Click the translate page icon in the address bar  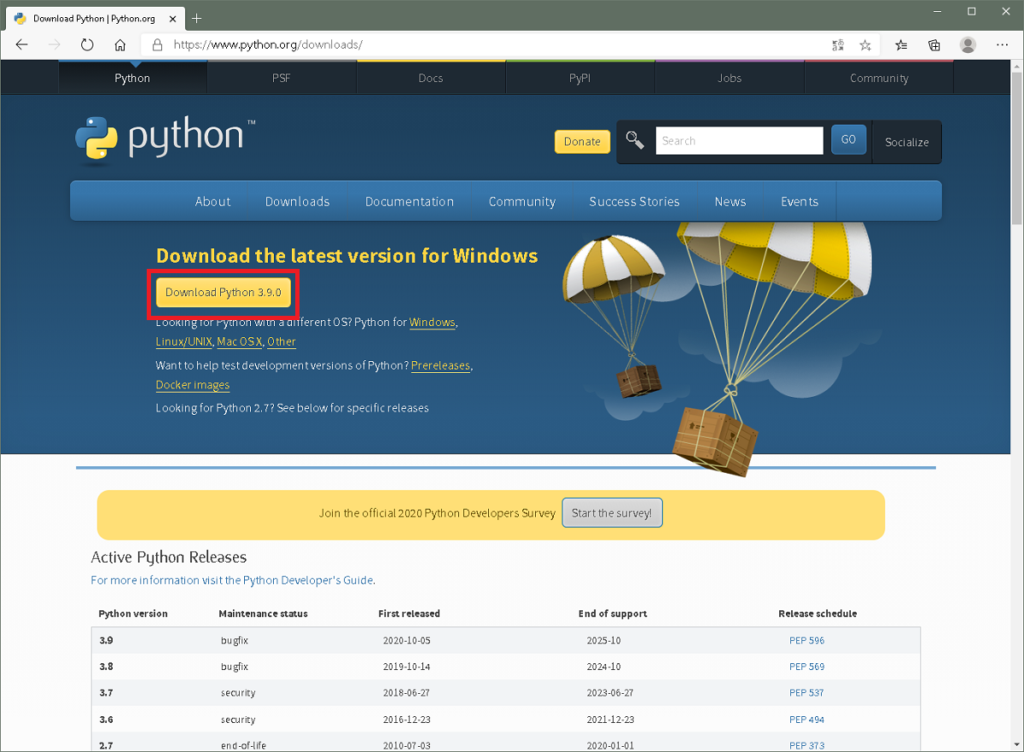(838, 45)
